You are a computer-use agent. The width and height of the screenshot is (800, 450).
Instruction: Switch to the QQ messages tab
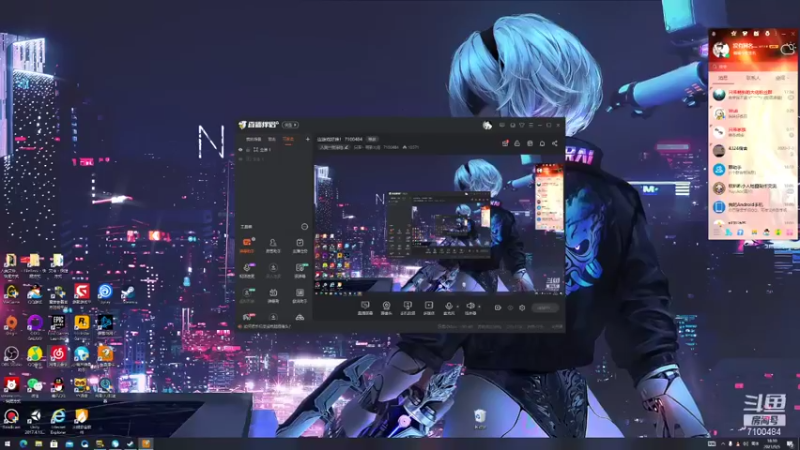[723, 78]
